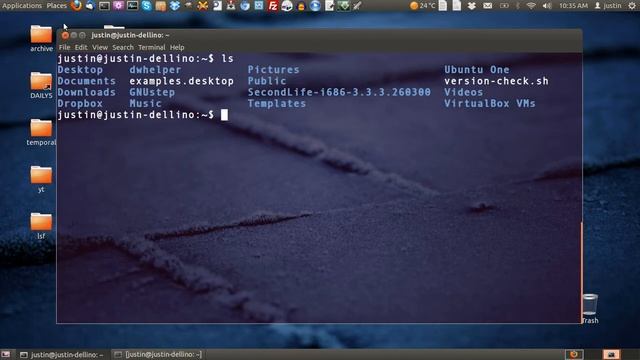Click the Dropbox launcher icon in panel
This screenshot has height=360, width=640.
click(x=175, y=6)
